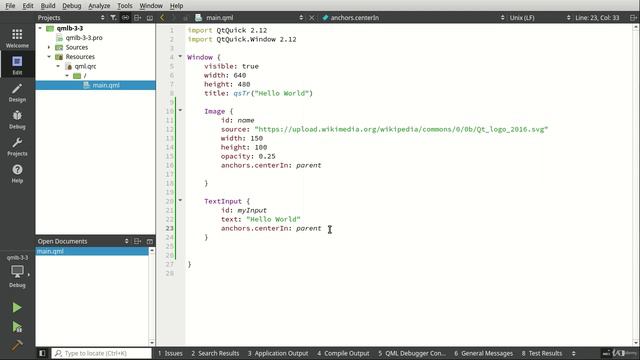Screen dimensions: 640x360
Task: Open the Unix (LF) line ending dropdown
Action: [x=569, y=18]
